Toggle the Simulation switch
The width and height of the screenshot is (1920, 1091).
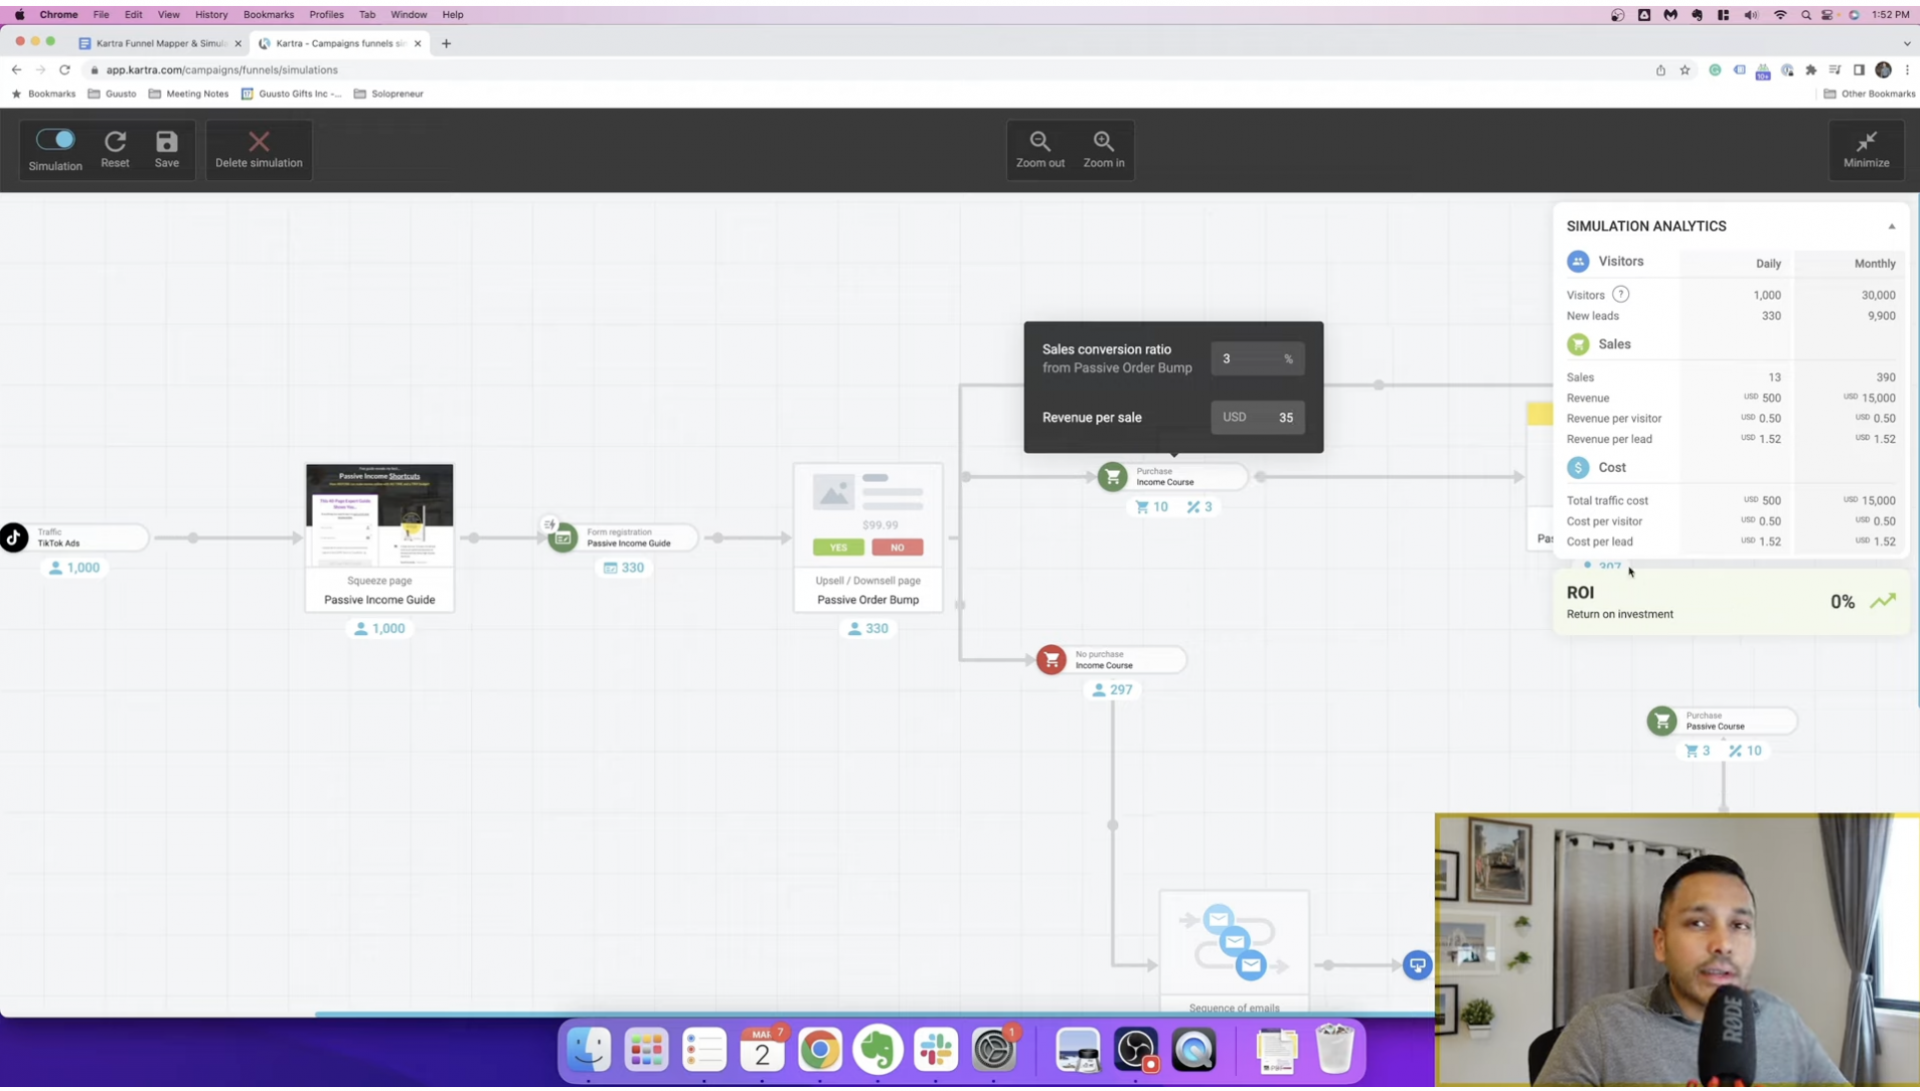click(55, 140)
